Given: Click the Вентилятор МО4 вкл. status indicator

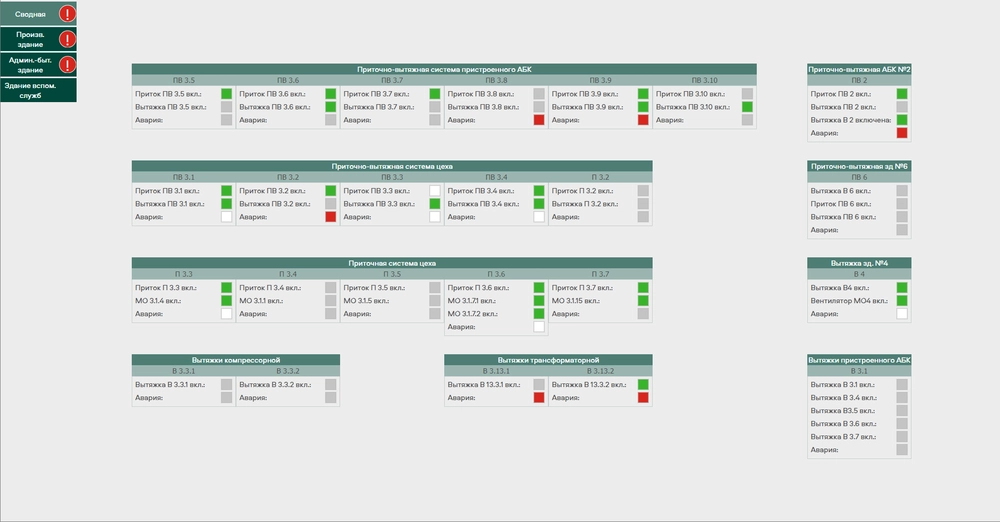Looking at the screenshot, I should [x=902, y=300].
